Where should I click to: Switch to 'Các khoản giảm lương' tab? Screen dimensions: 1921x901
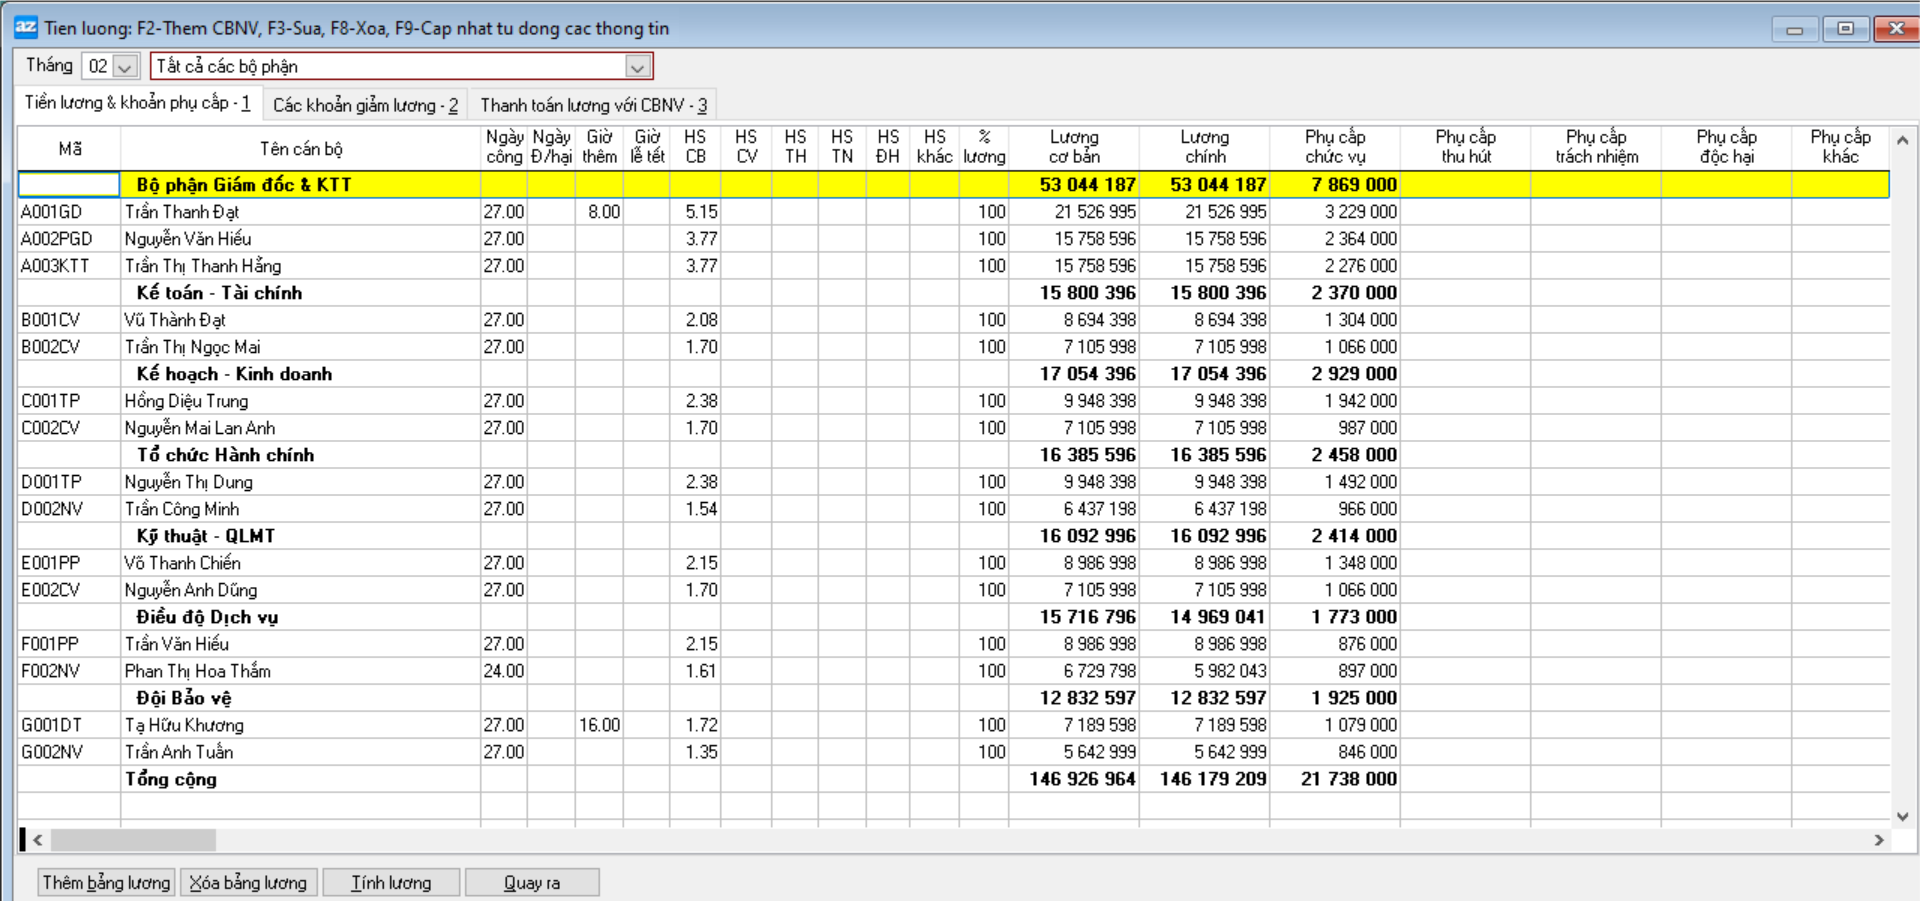click(365, 105)
